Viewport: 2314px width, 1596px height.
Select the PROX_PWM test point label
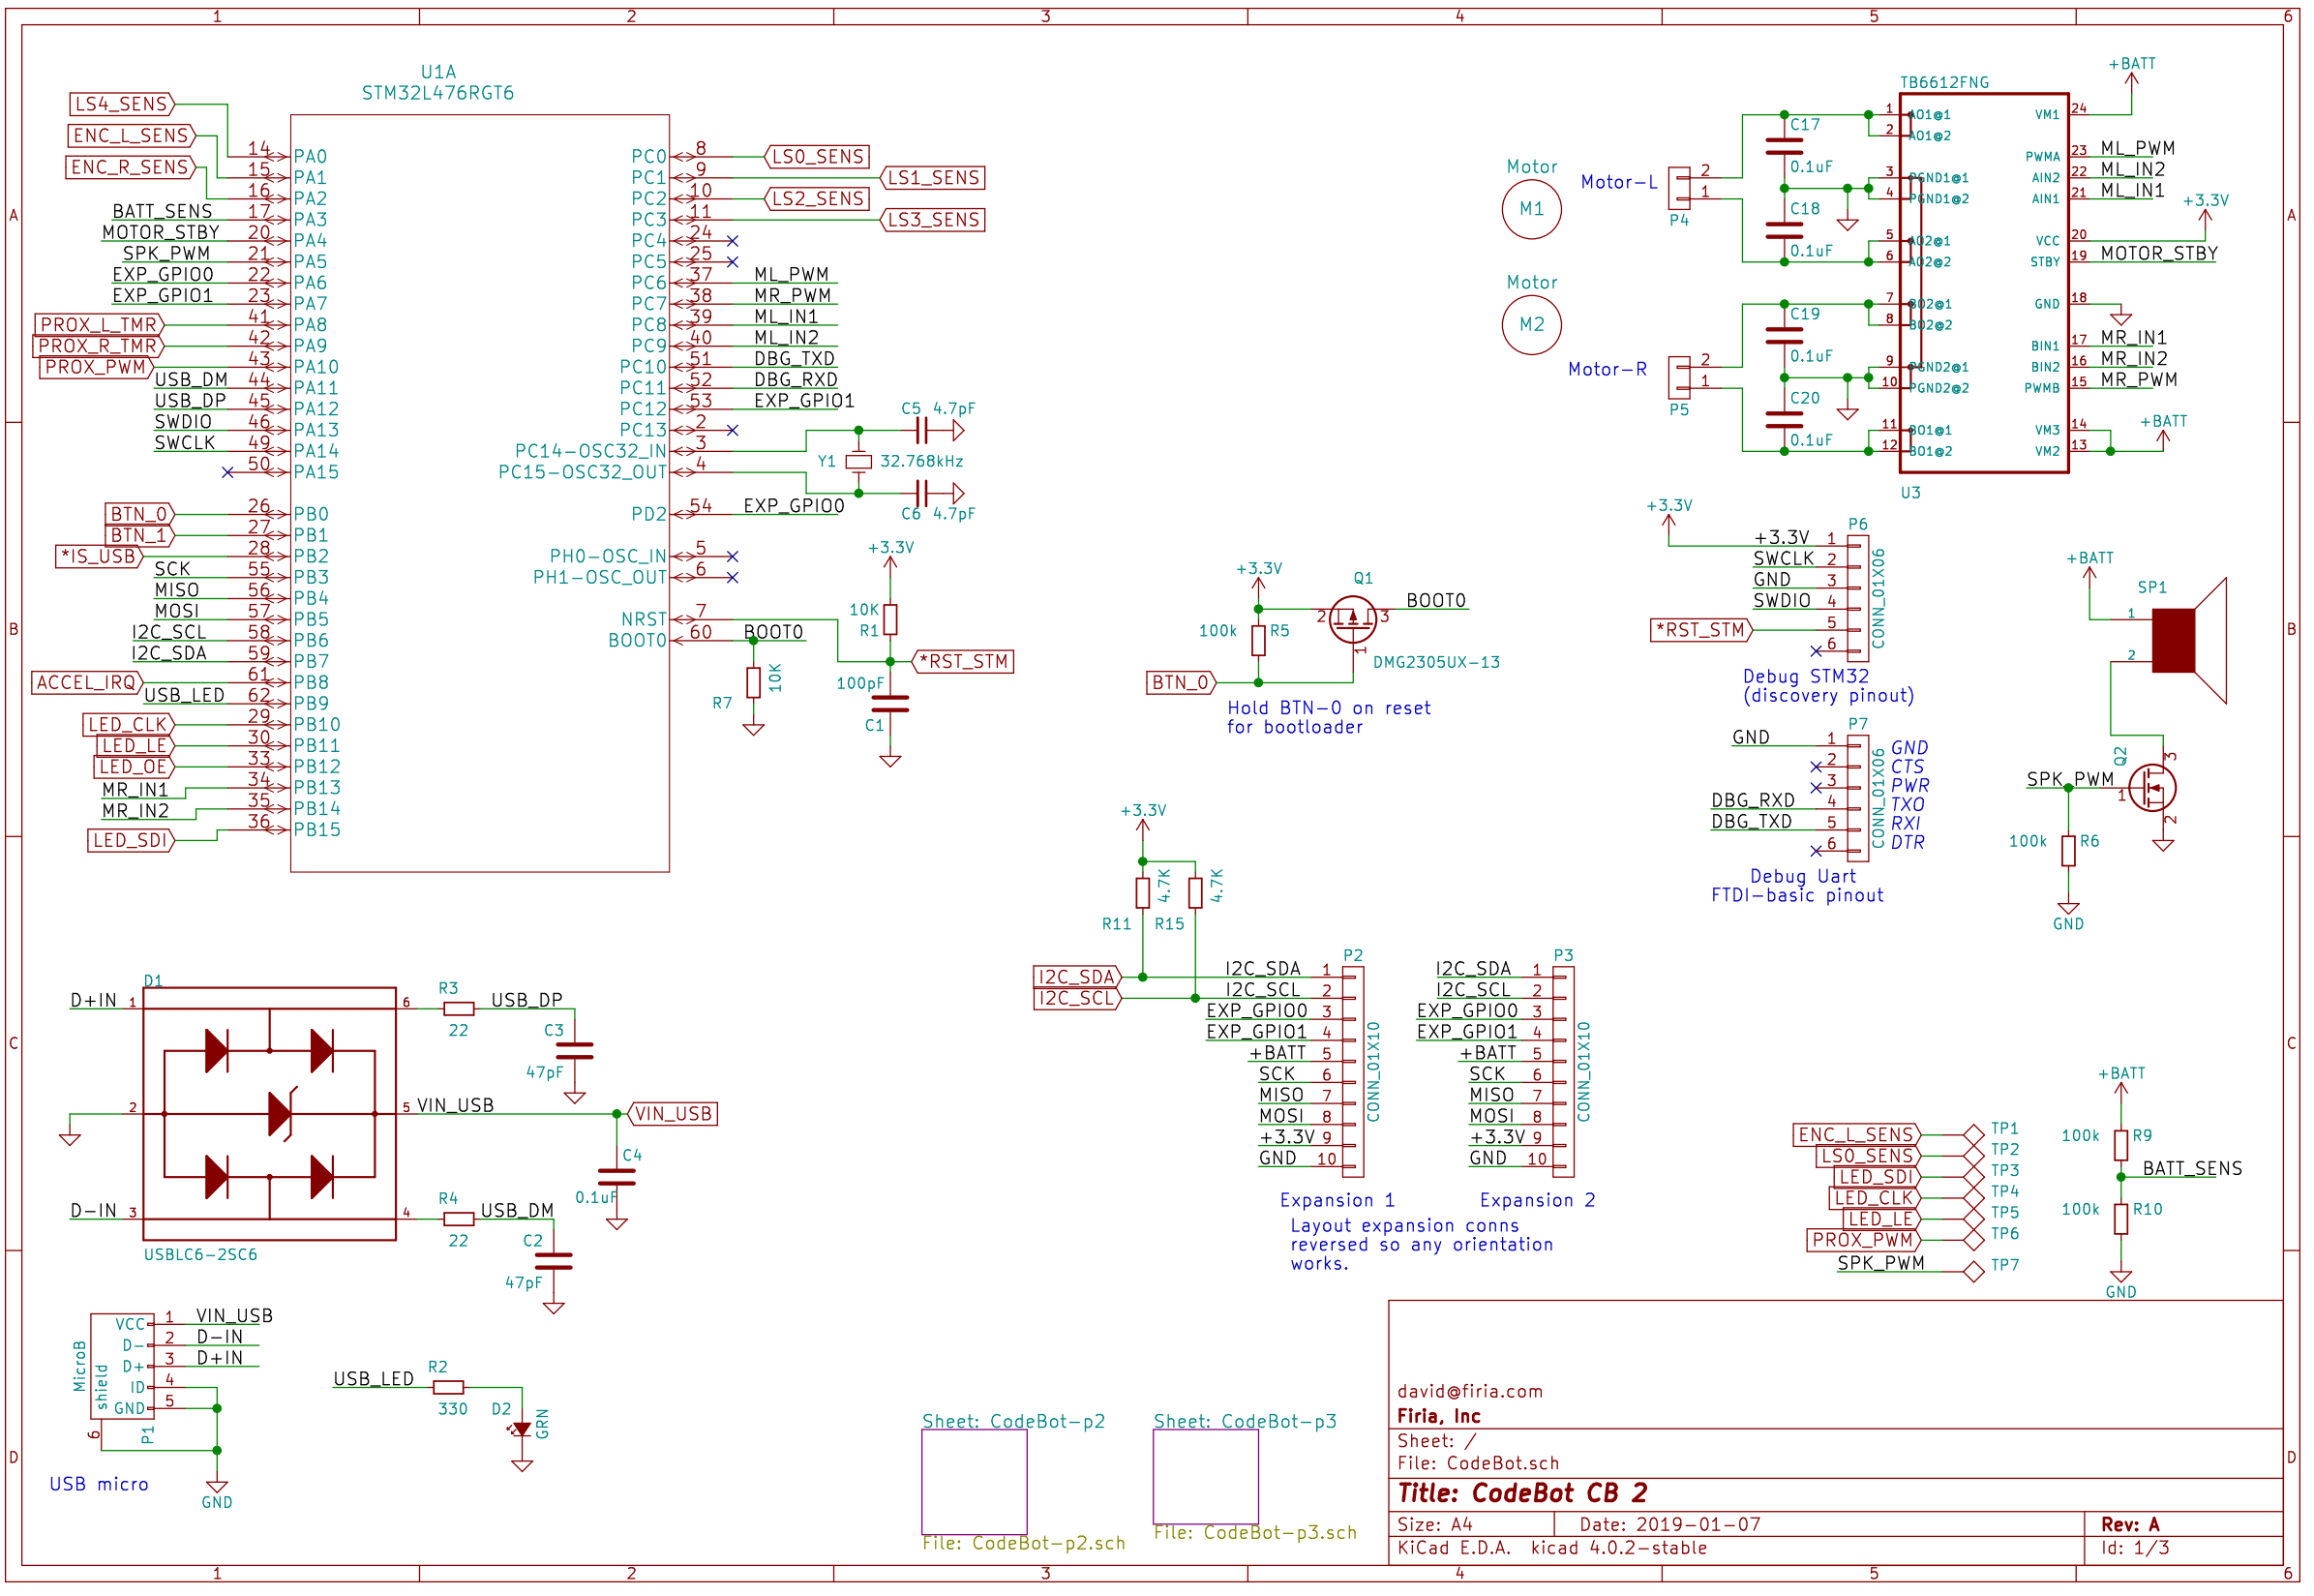pyautogui.click(x=1862, y=1240)
